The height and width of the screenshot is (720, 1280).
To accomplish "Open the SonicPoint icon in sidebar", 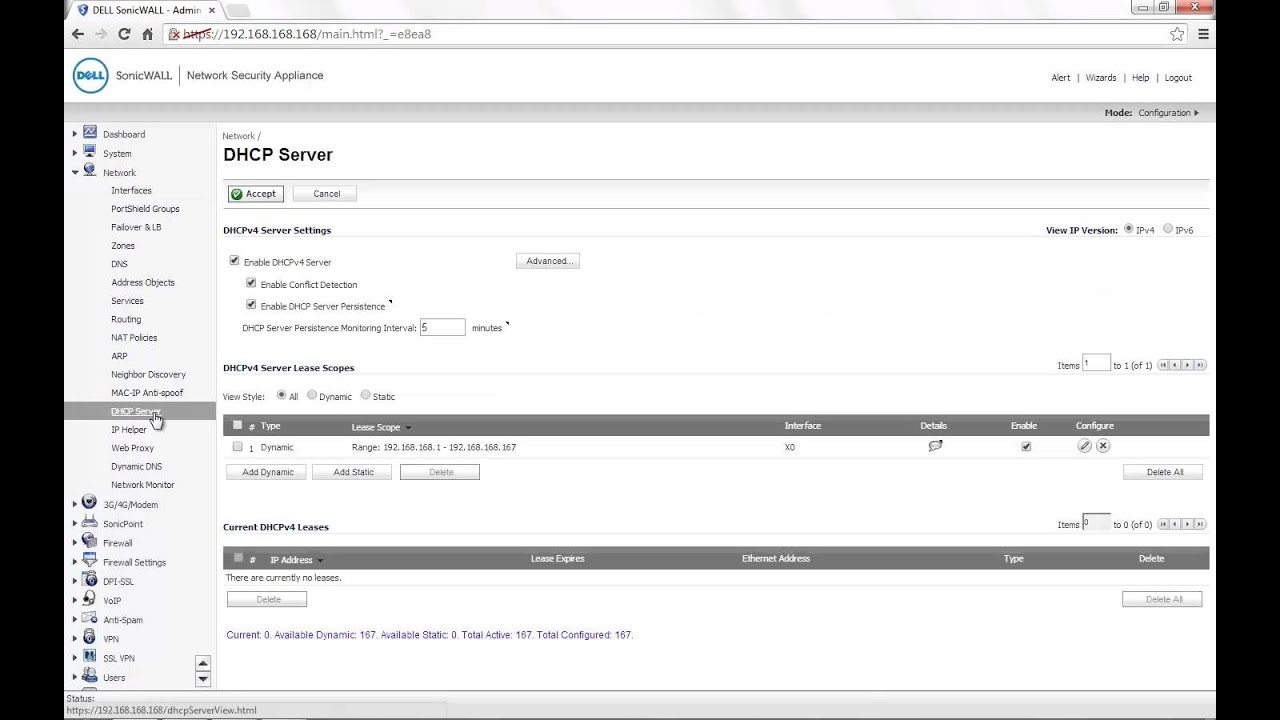I will pos(90,523).
